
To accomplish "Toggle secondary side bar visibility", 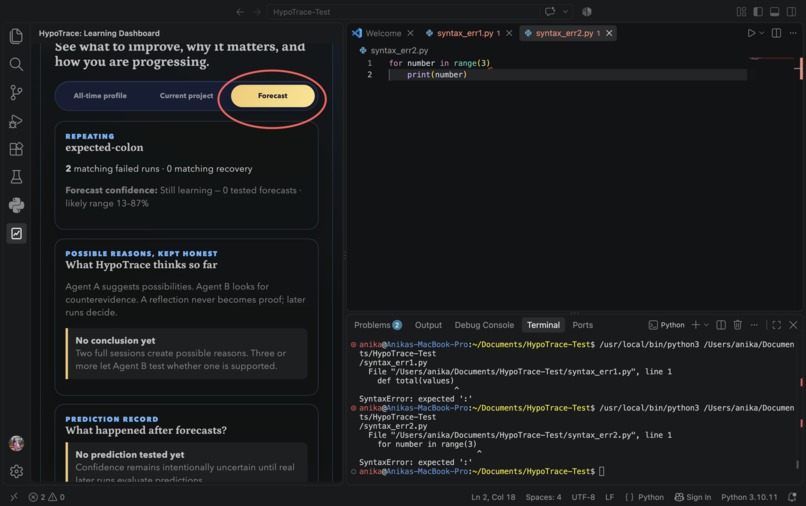I will (792, 11).
